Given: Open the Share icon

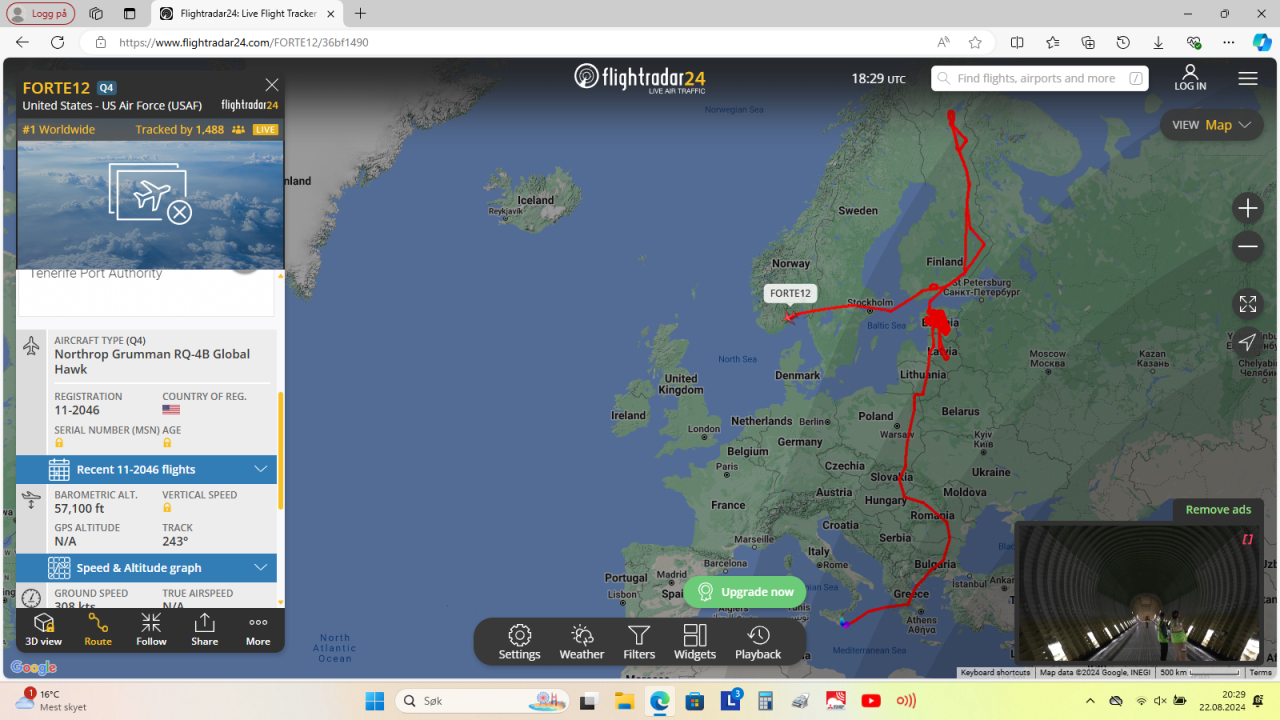Looking at the screenshot, I should click(204, 629).
